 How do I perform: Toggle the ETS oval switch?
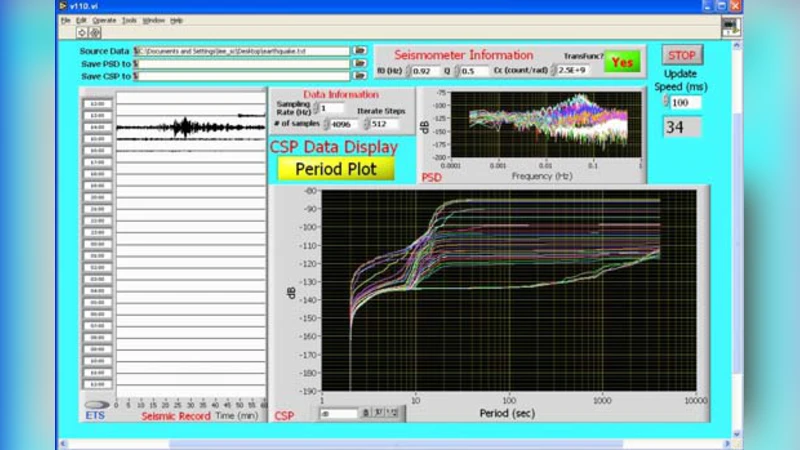click(x=96, y=405)
